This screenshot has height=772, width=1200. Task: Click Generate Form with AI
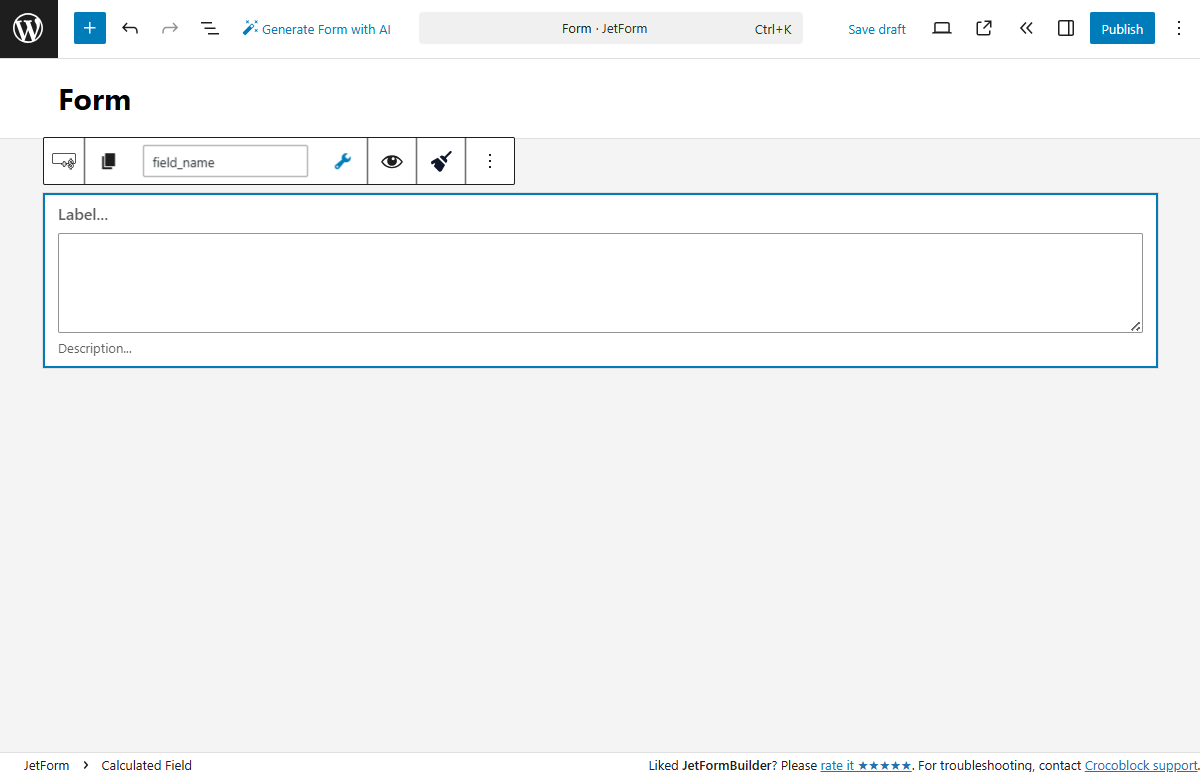tap(316, 29)
